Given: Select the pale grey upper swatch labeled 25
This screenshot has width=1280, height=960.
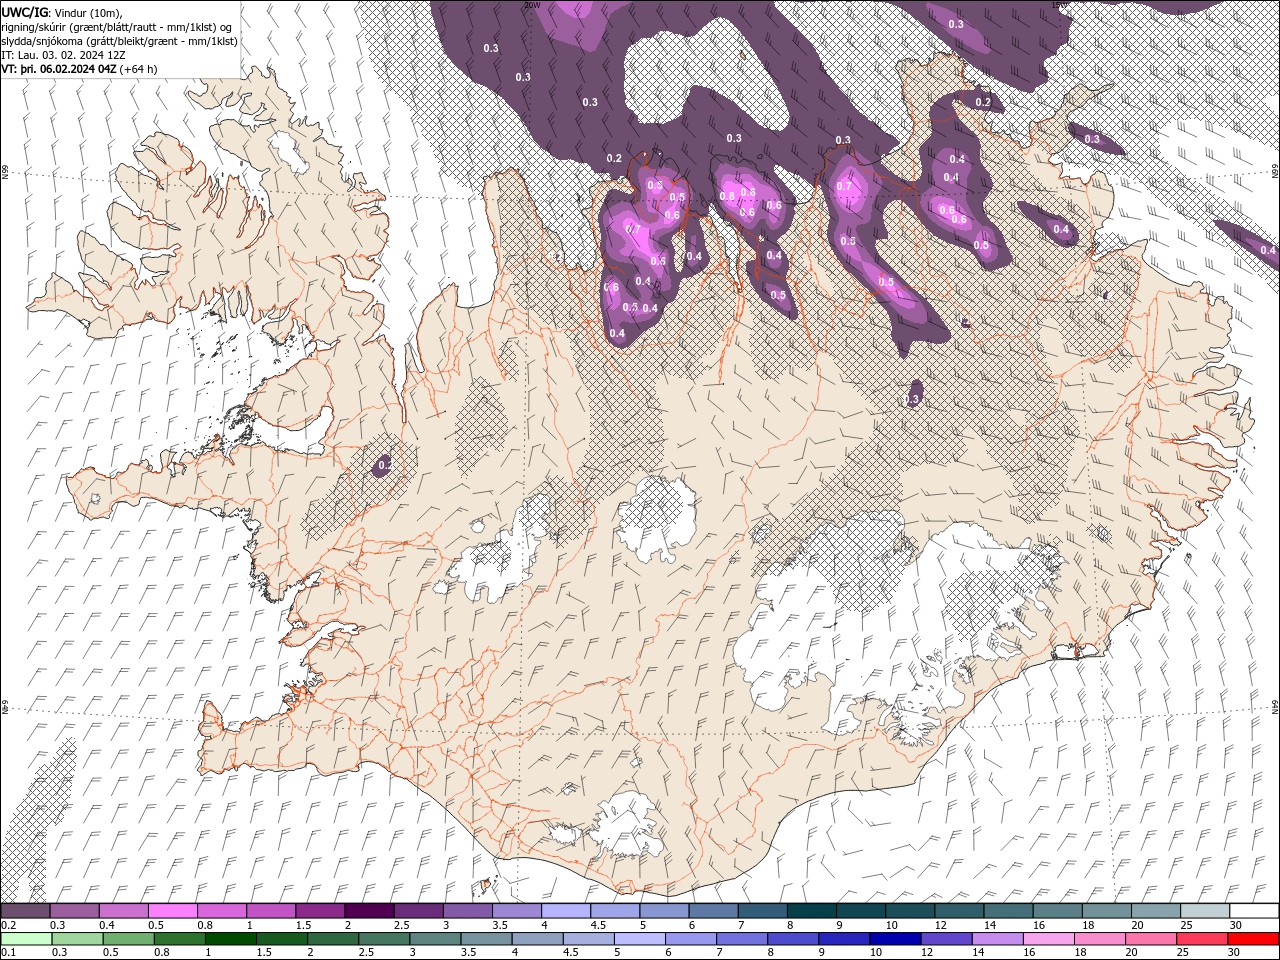Looking at the screenshot, I should 1206,910.
